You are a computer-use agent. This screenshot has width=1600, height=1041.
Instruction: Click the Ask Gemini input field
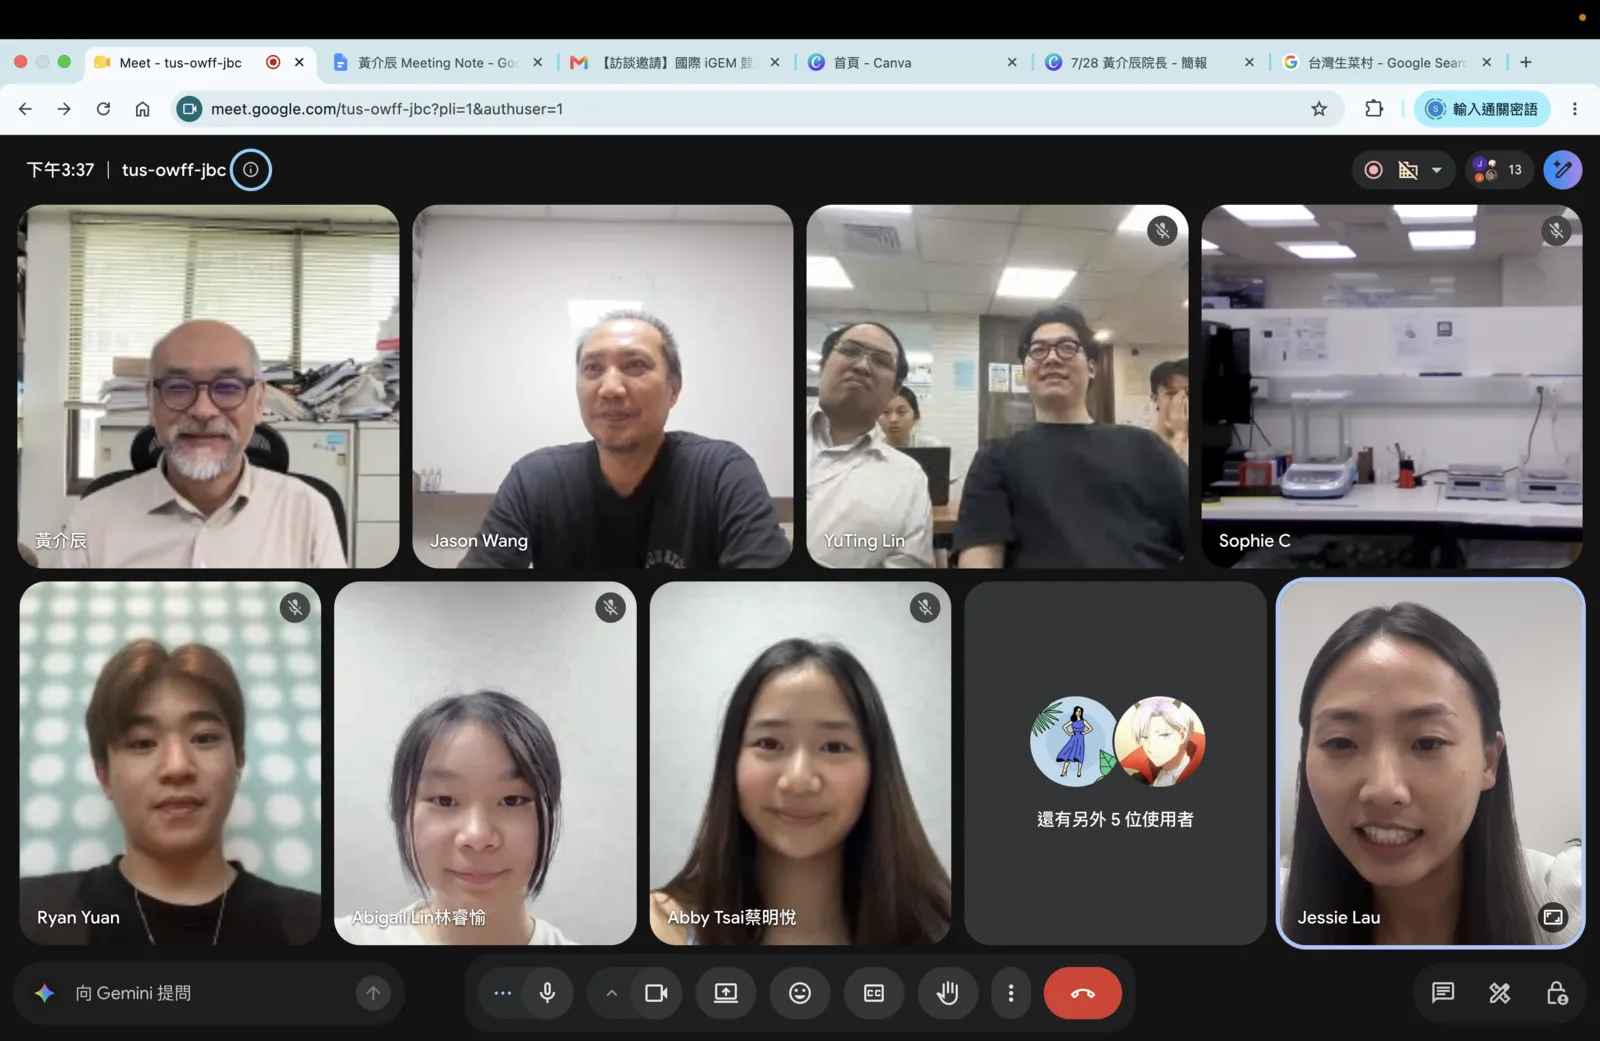click(210, 993)
